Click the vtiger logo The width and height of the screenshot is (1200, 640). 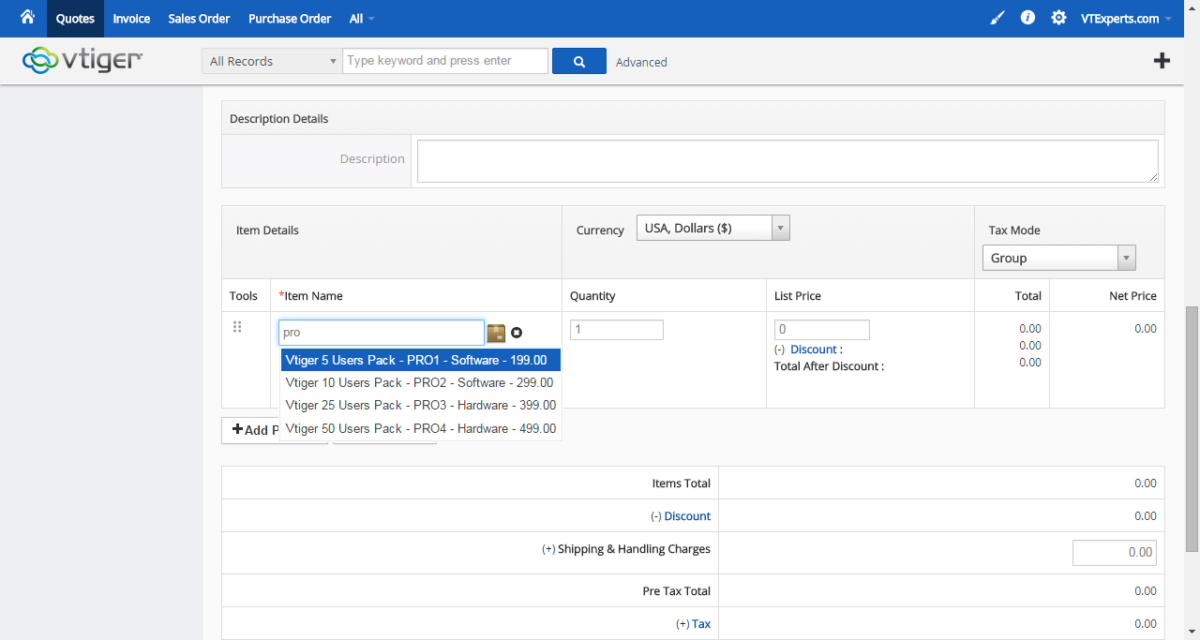pyautogui.click(x=82, y=60)
